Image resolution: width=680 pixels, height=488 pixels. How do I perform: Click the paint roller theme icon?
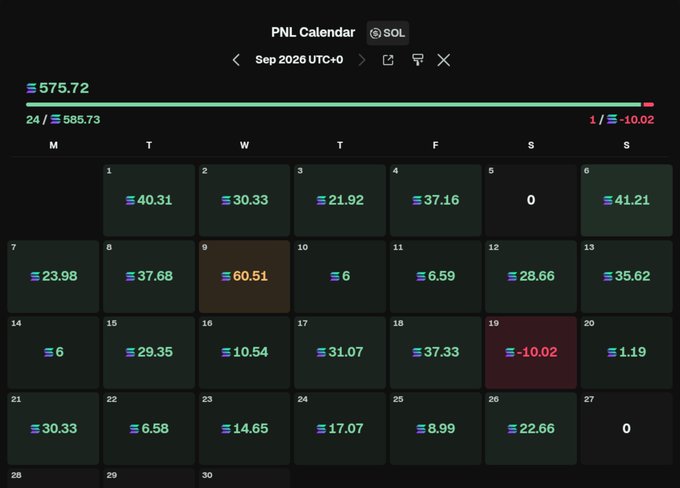418,60
